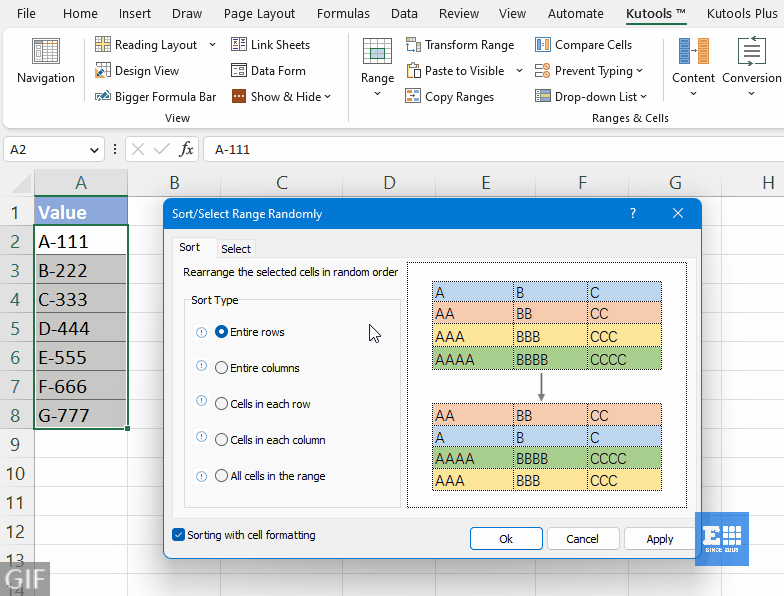The width and height of the screenshot is (784, 596).
Task: Open the File menu
Action: (26, 14)
